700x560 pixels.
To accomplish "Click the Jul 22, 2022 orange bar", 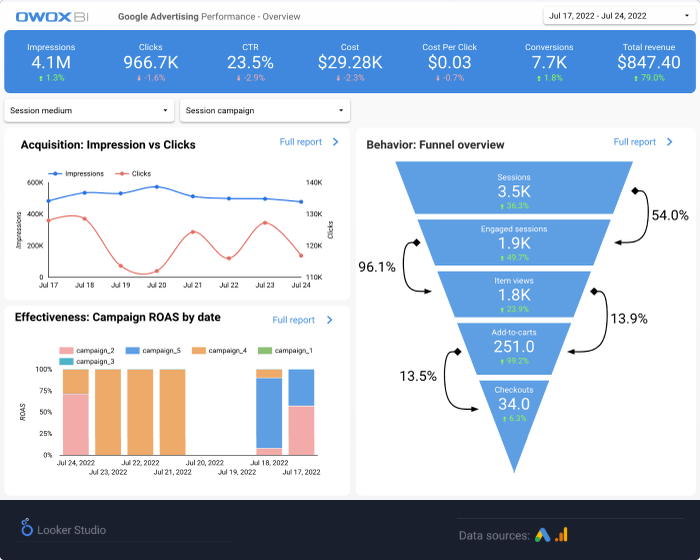I will 140,412.
